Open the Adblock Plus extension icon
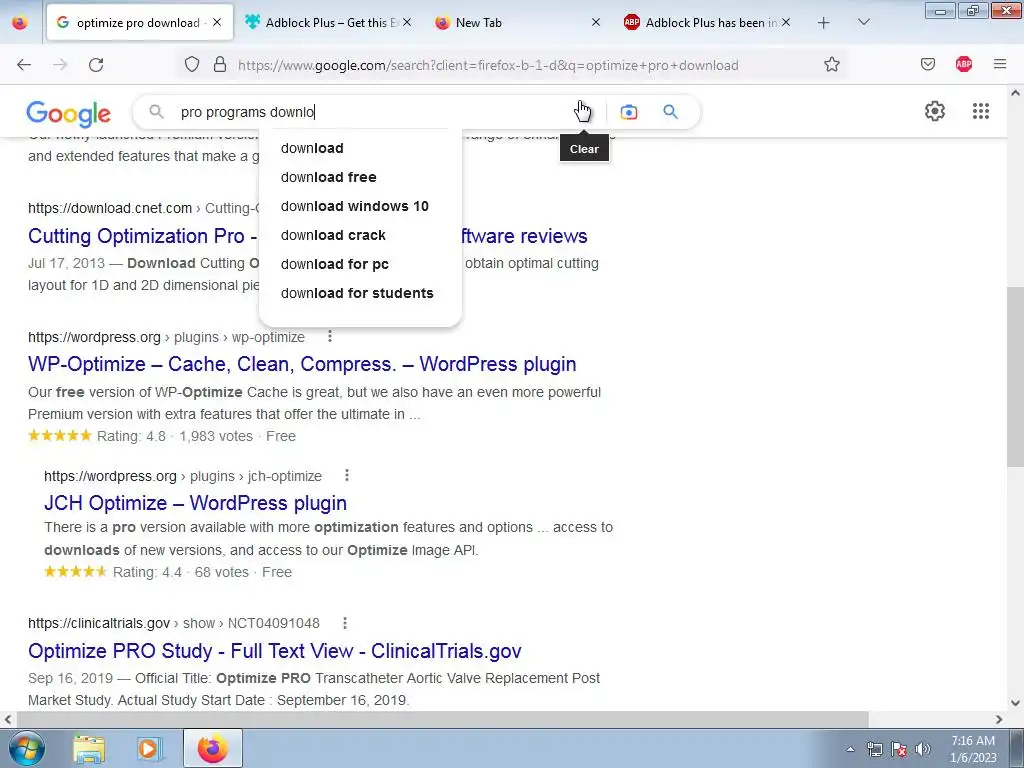 [964, 65]
